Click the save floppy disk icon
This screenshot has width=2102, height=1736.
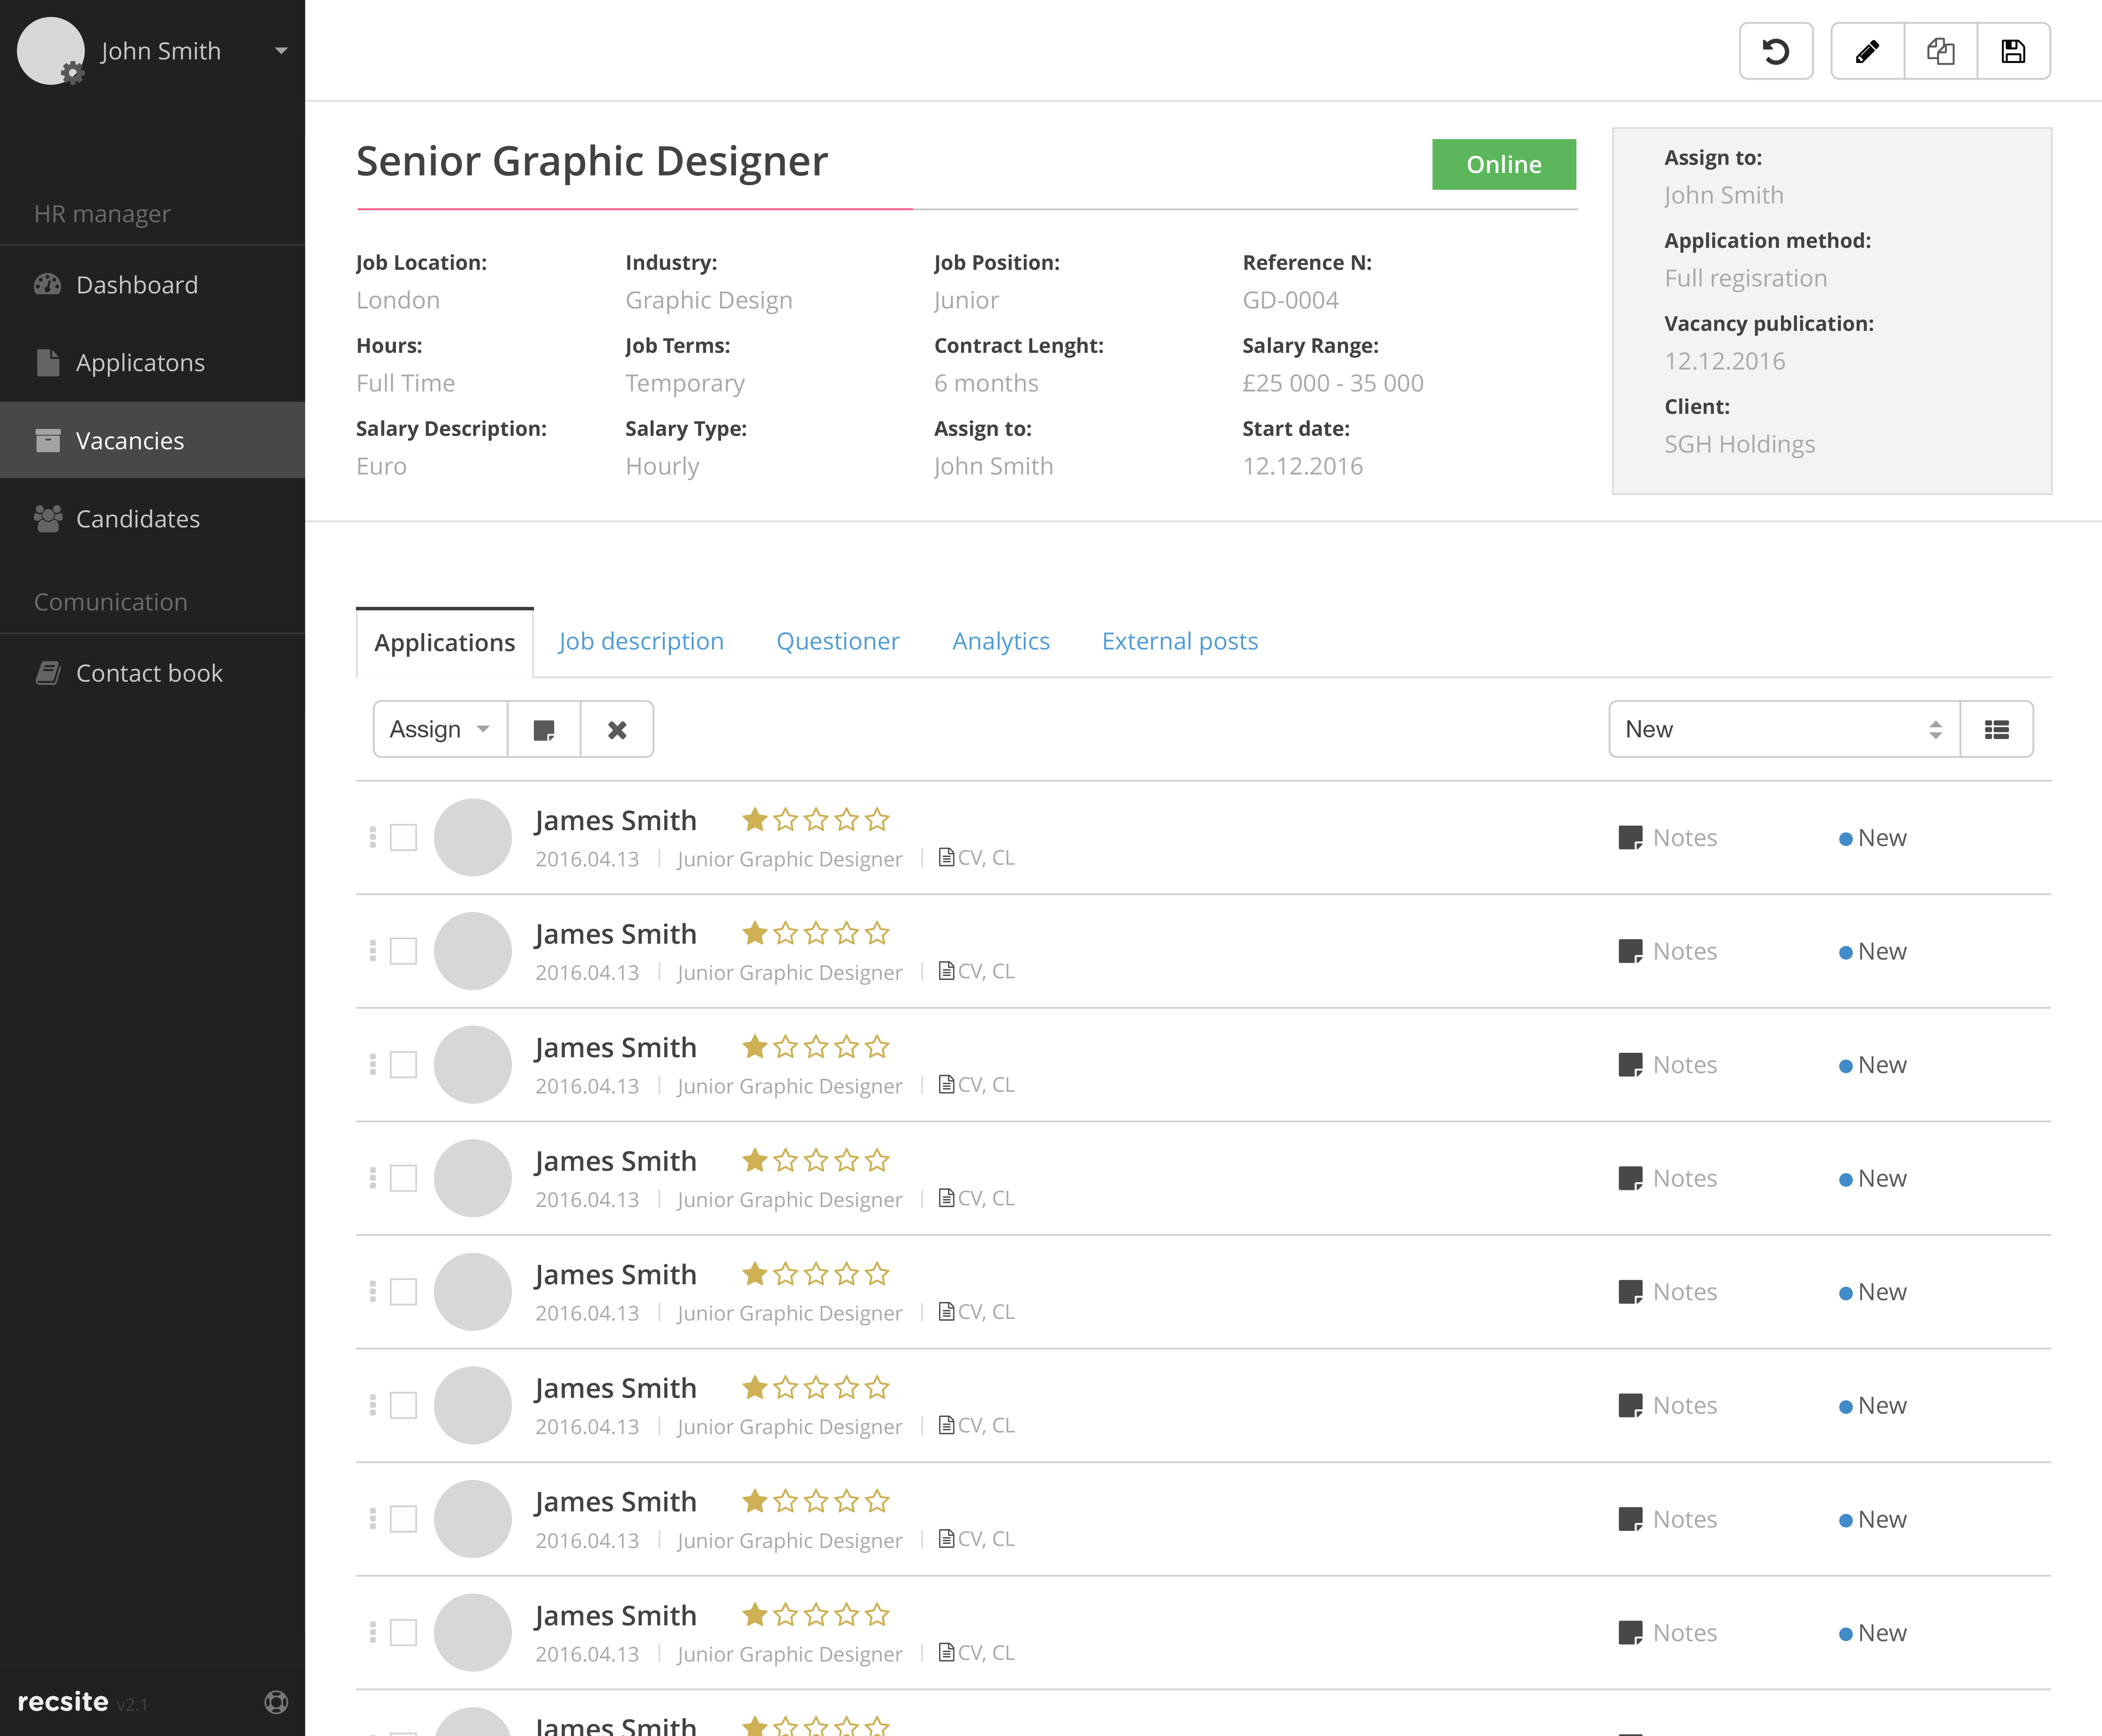(x=2013, y=51)
